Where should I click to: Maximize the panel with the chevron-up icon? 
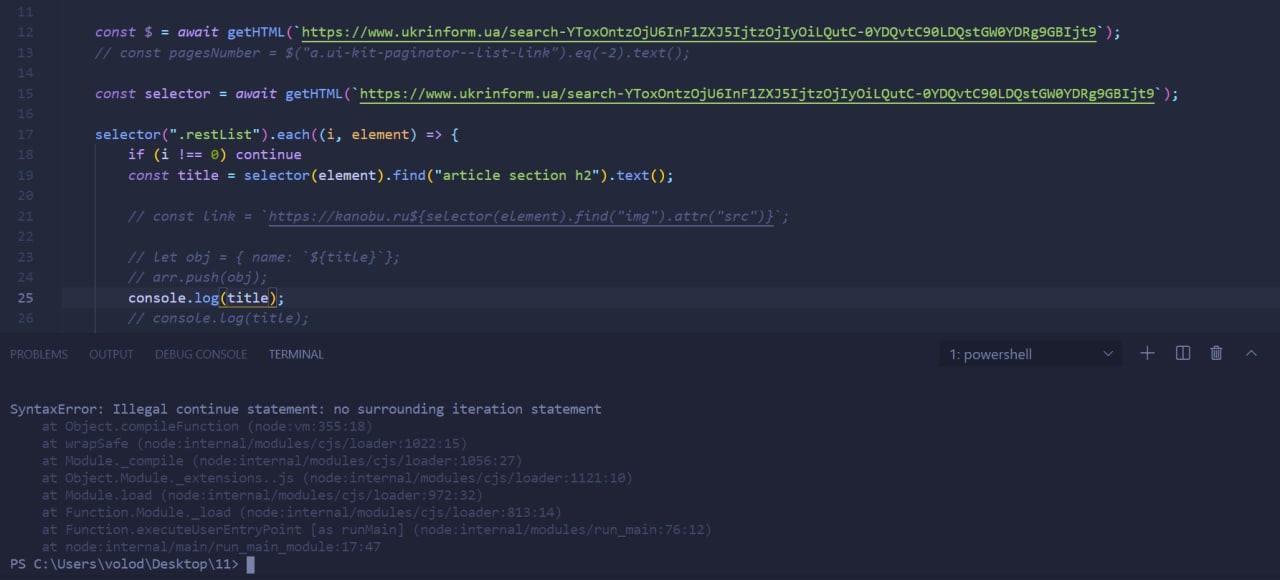1251,353
